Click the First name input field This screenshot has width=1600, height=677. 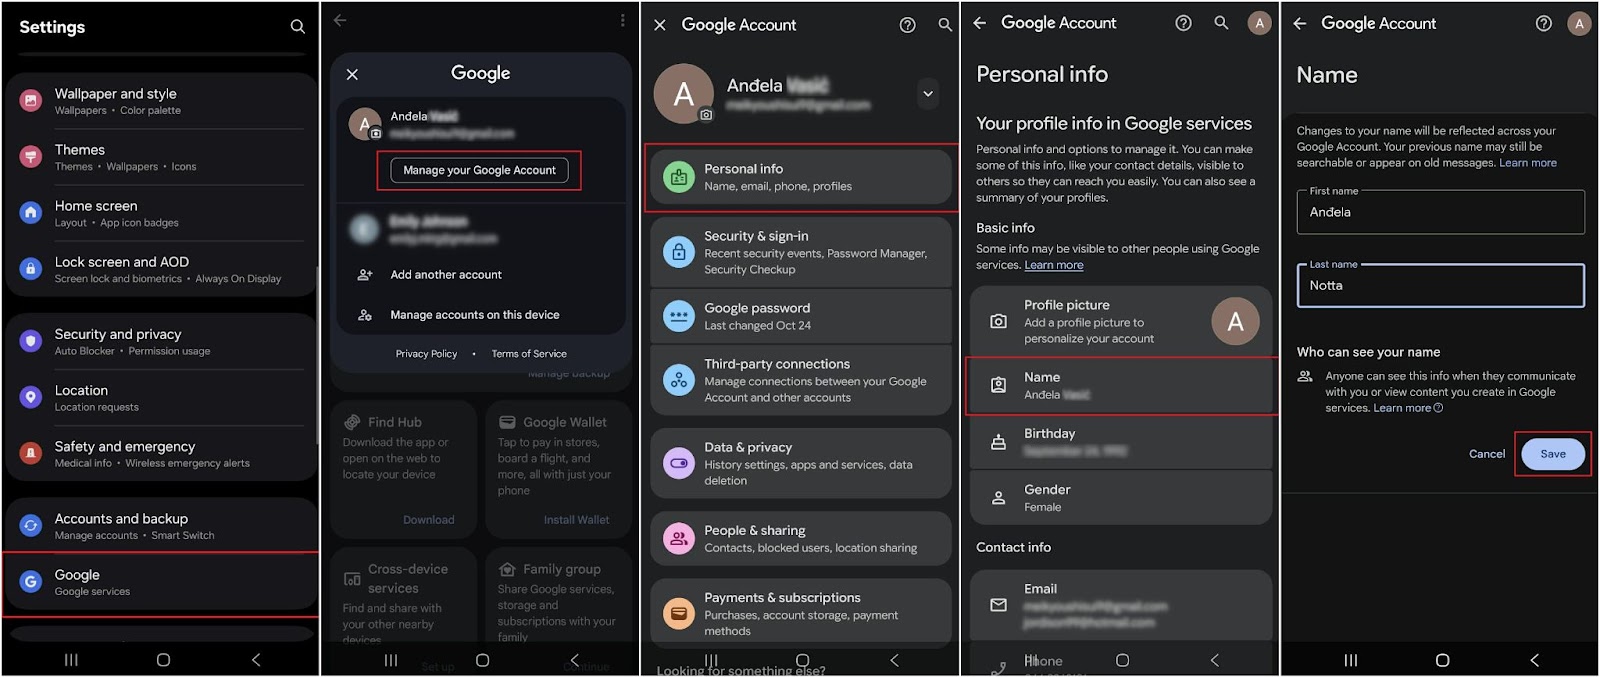pos(1440,212)
